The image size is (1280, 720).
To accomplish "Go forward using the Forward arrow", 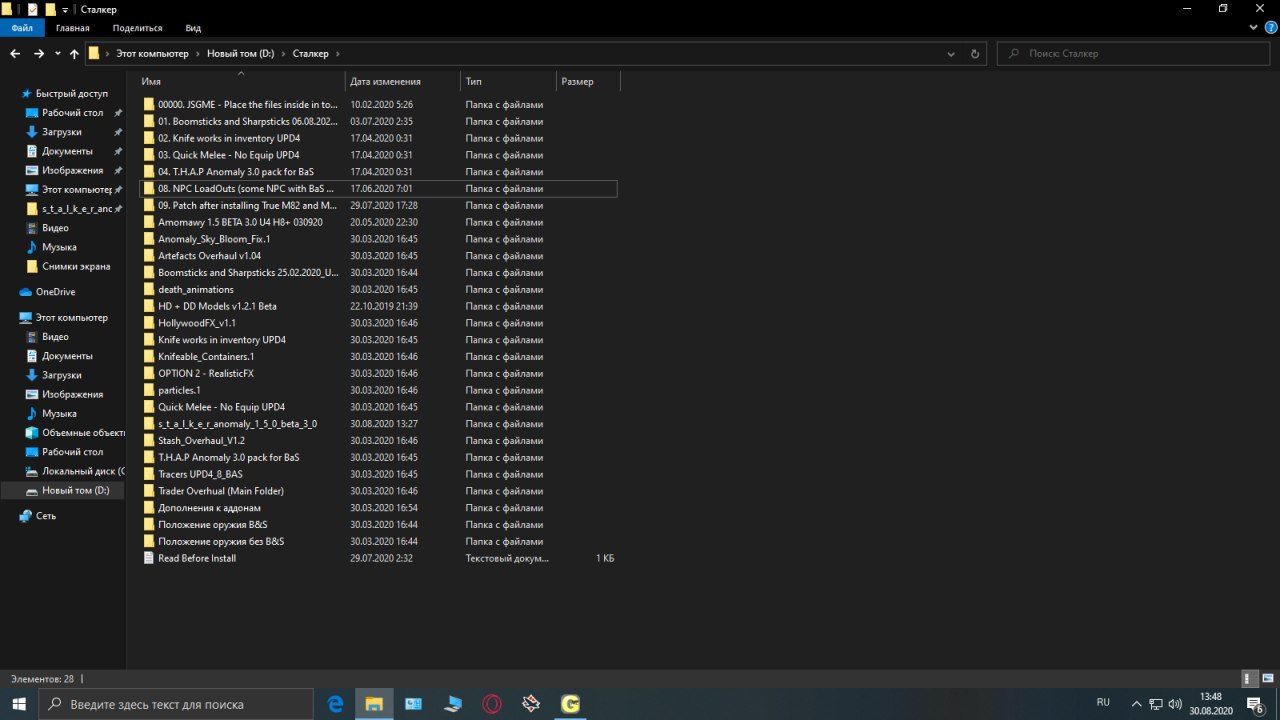I will coord(38,54).
